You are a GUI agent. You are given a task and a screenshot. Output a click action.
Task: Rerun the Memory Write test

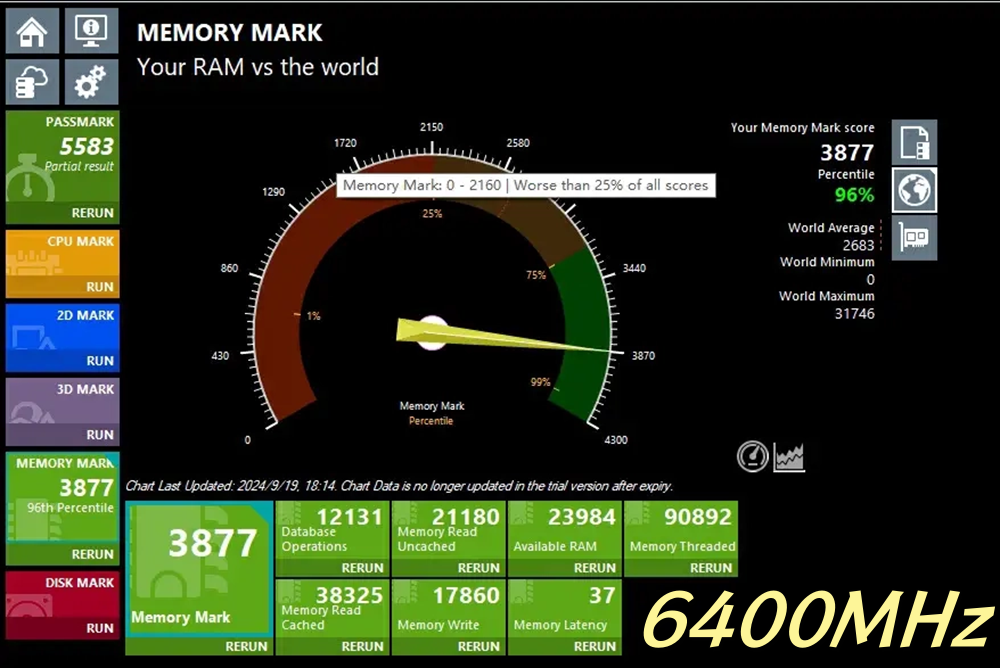(x=478, y=646)
